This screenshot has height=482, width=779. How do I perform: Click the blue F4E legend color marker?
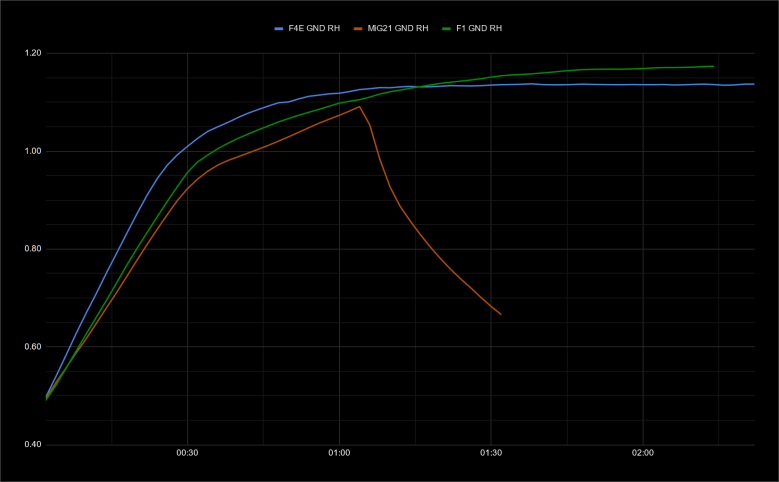[x=279, y=28]
